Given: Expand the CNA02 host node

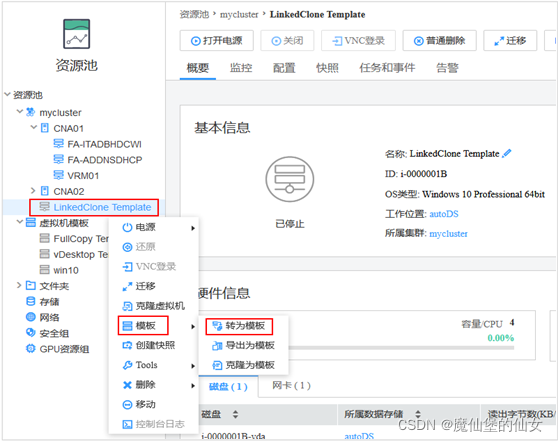Looking at the screenshot, I should (33, 191).
